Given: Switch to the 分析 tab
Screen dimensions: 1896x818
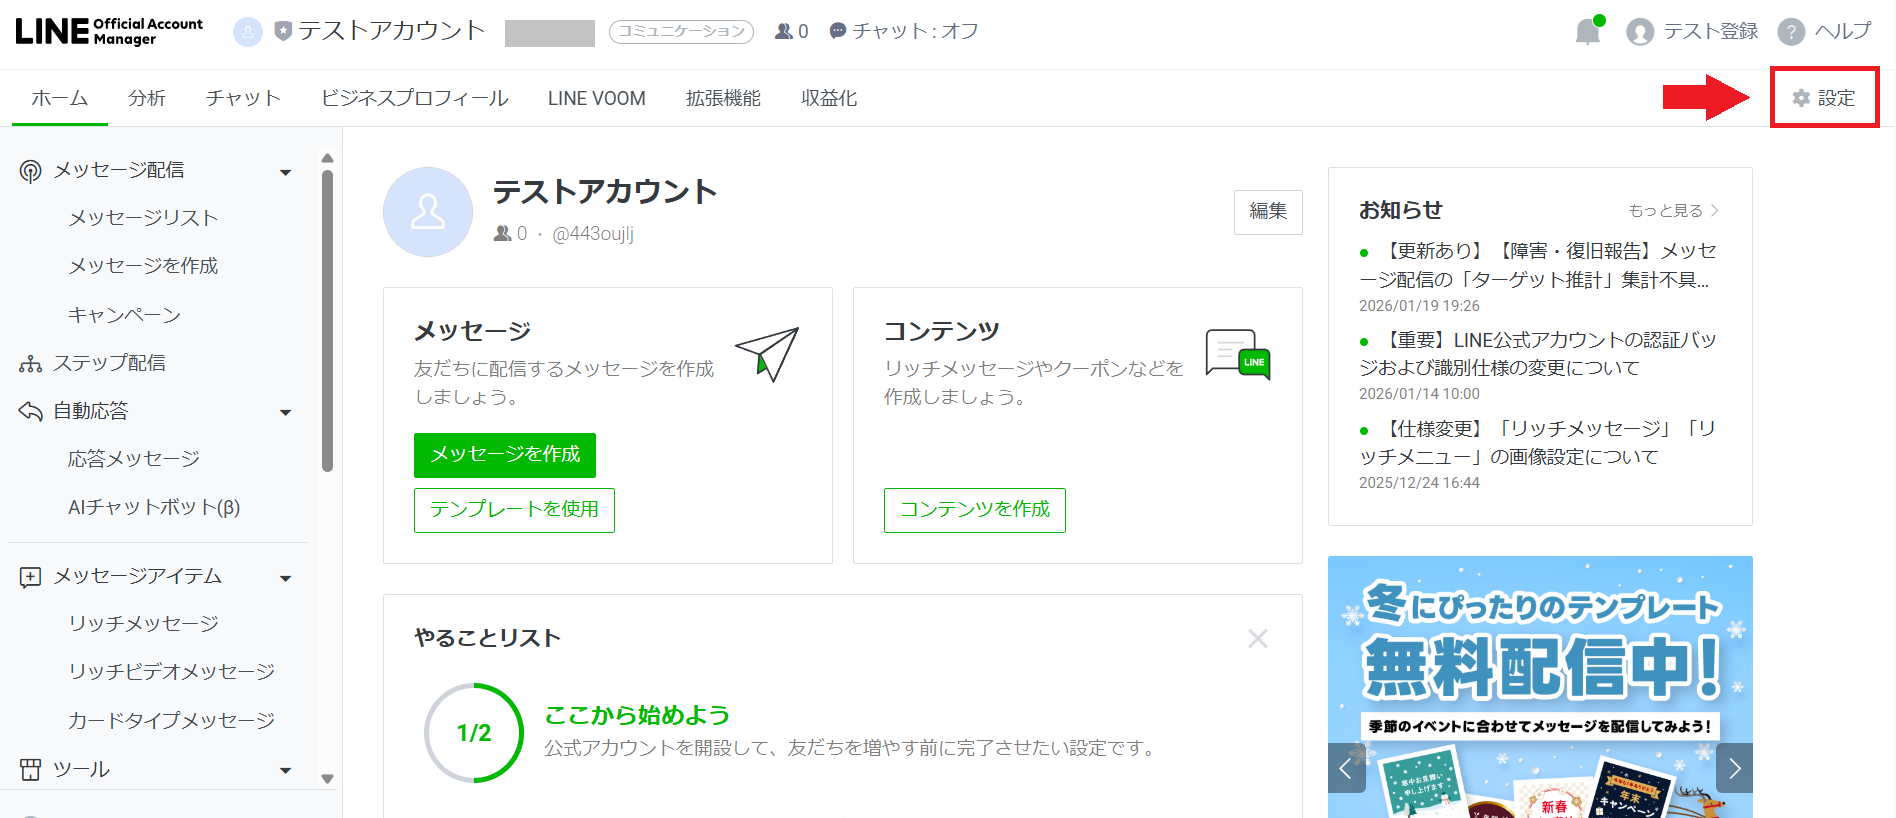Looking at the screenshot, I should [x=146, y=98].
